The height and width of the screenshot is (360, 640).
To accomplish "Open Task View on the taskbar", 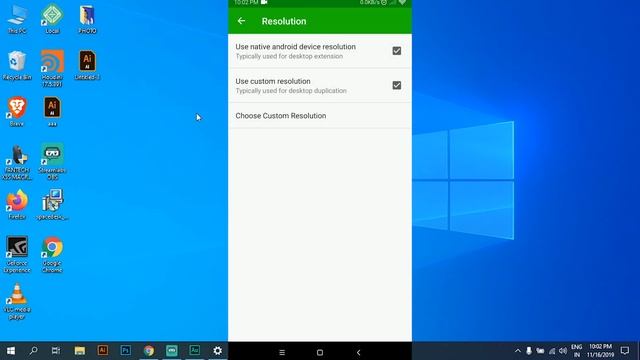I will pos(56,351).
